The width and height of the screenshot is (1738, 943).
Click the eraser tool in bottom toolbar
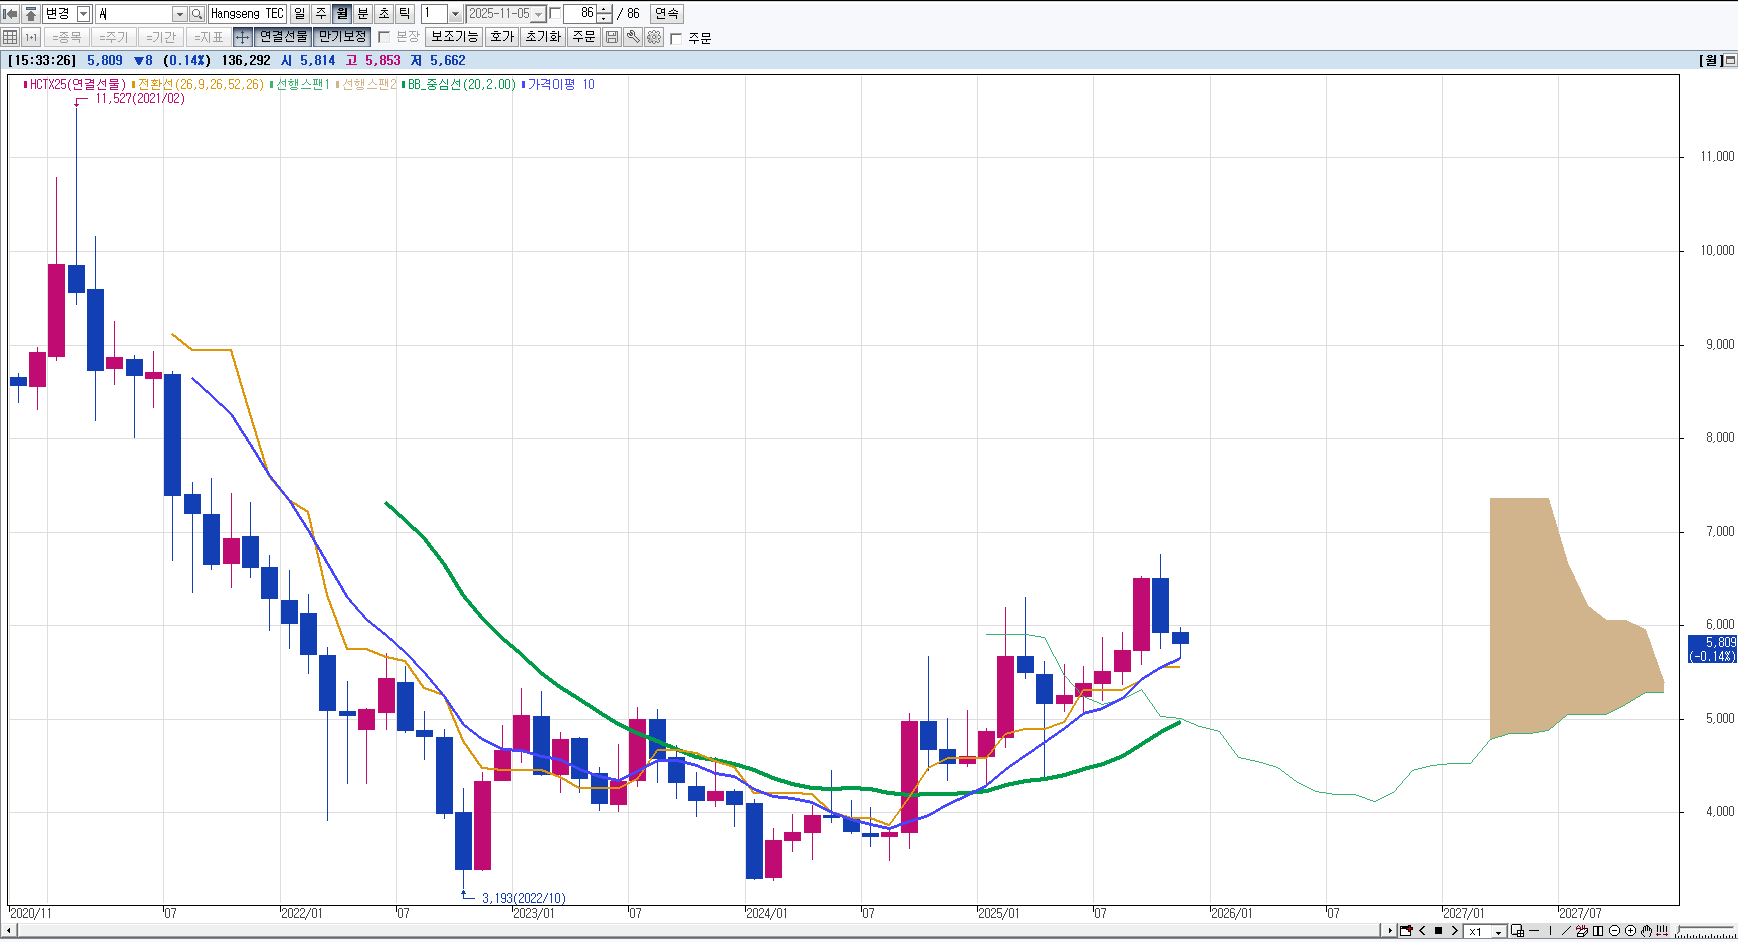click(1581, 931)
